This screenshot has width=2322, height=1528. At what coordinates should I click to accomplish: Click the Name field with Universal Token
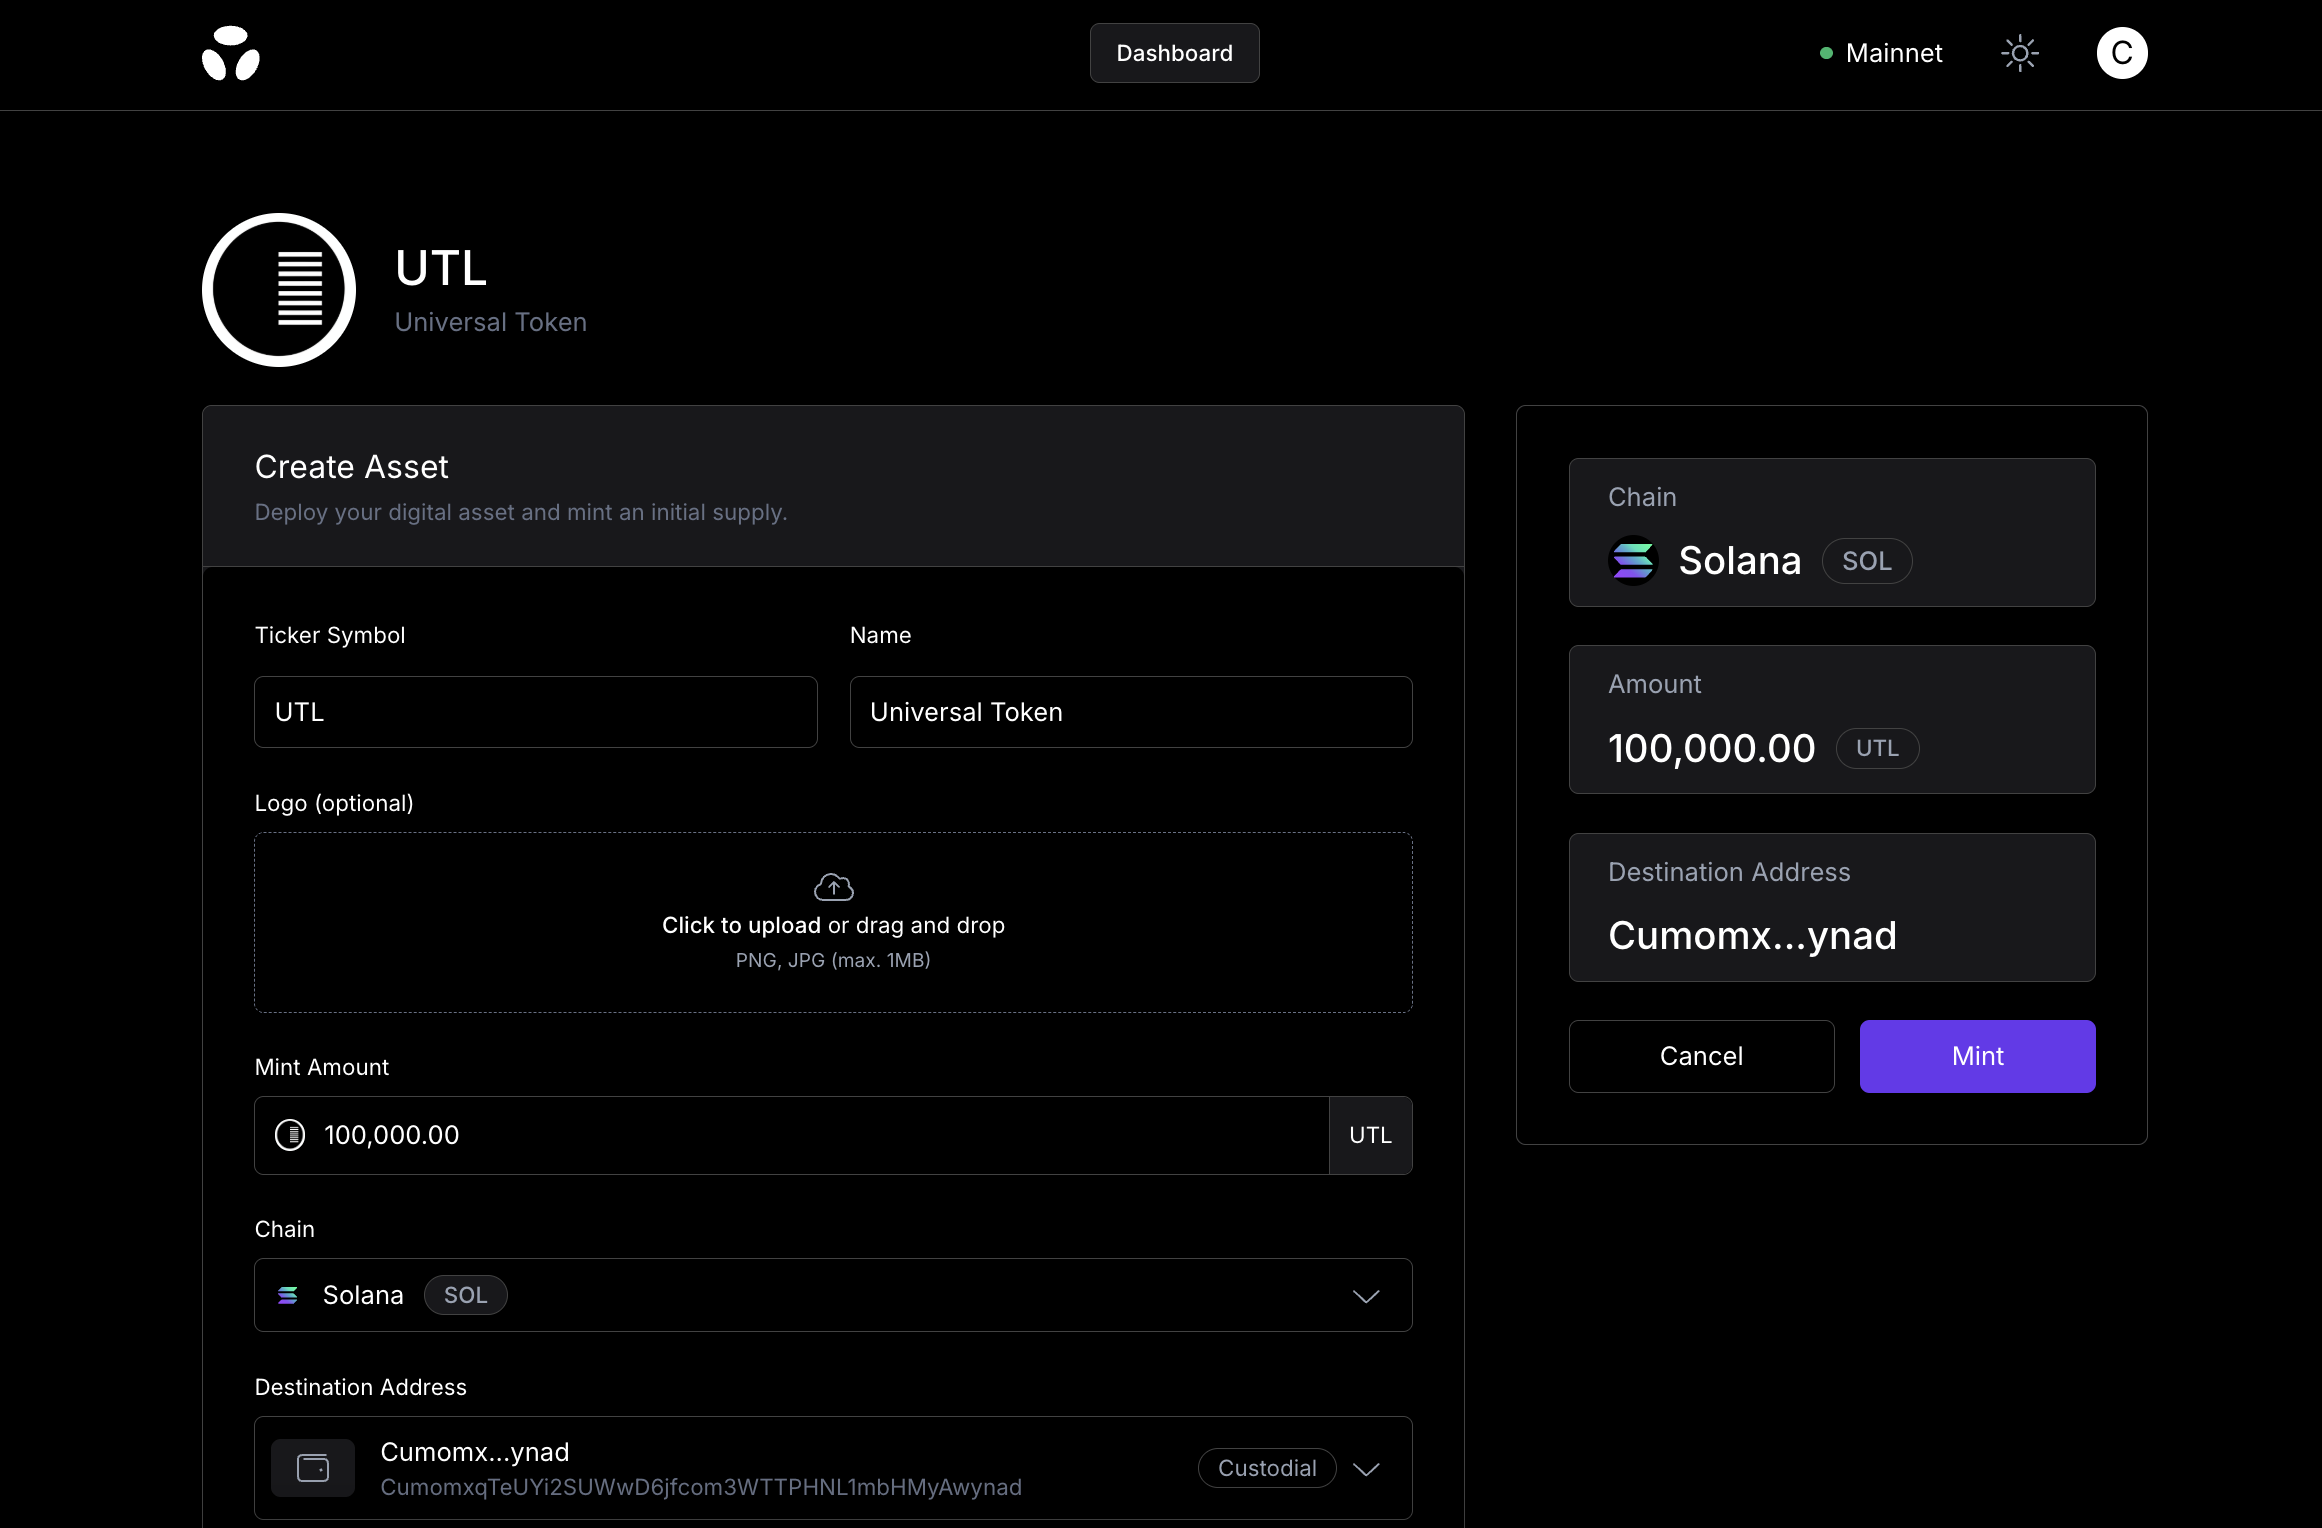pos(1131,712)
